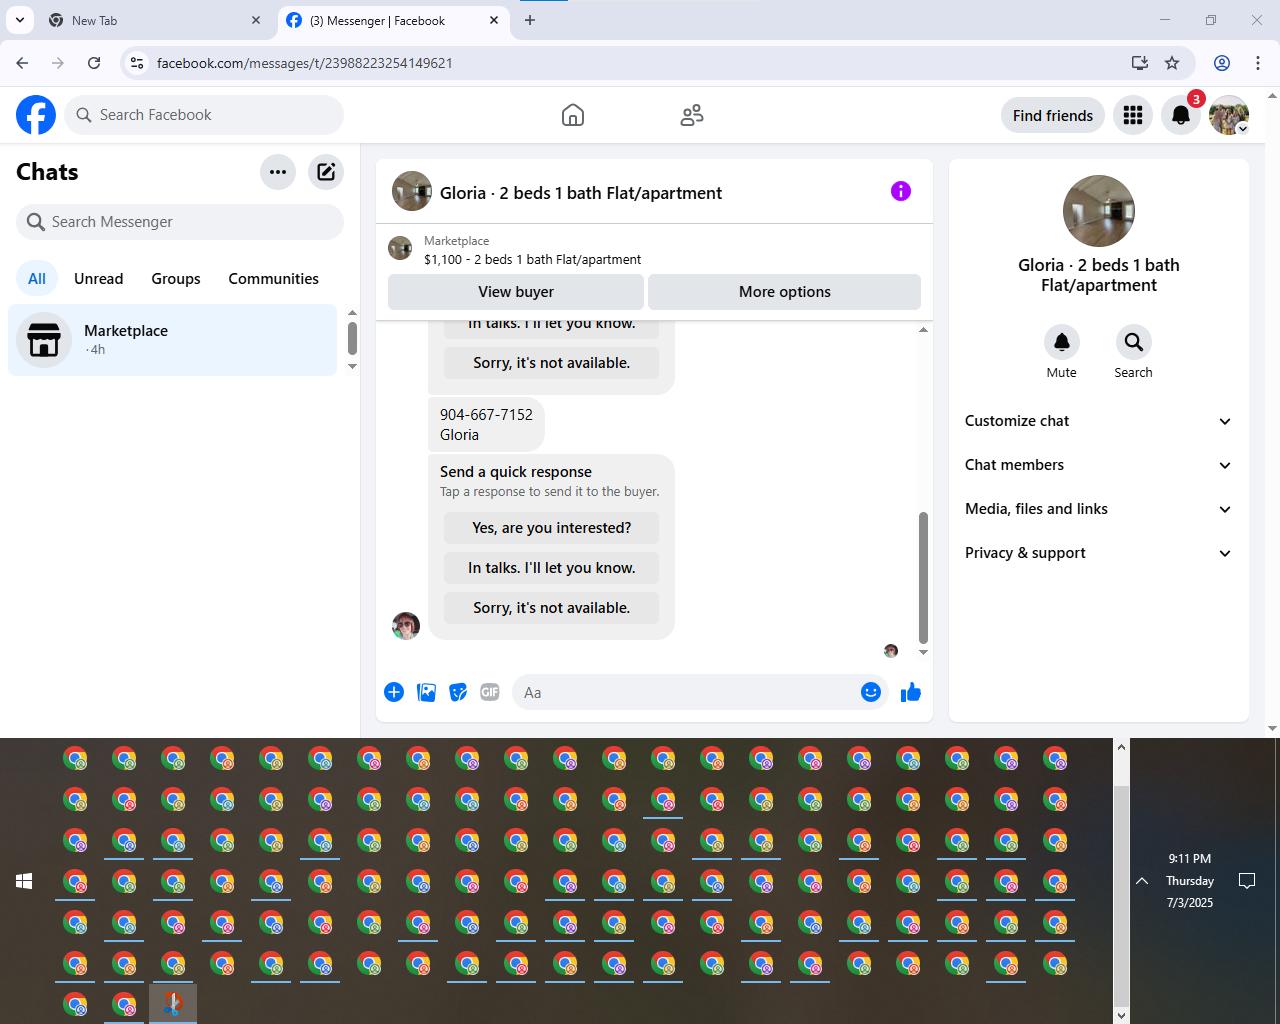Click the Find friends button
This screenshot has height=1024, width=1280.
1053,115
